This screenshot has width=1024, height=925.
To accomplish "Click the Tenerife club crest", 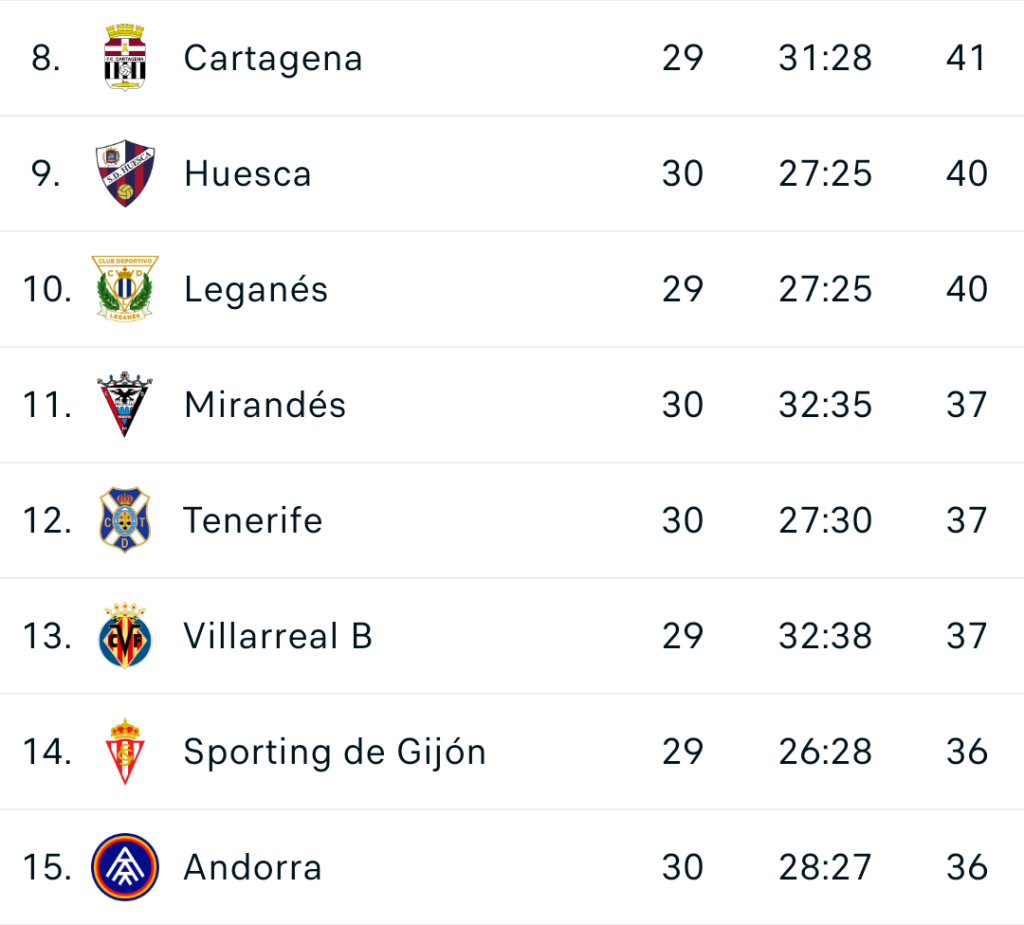I will tap(126, 521).
